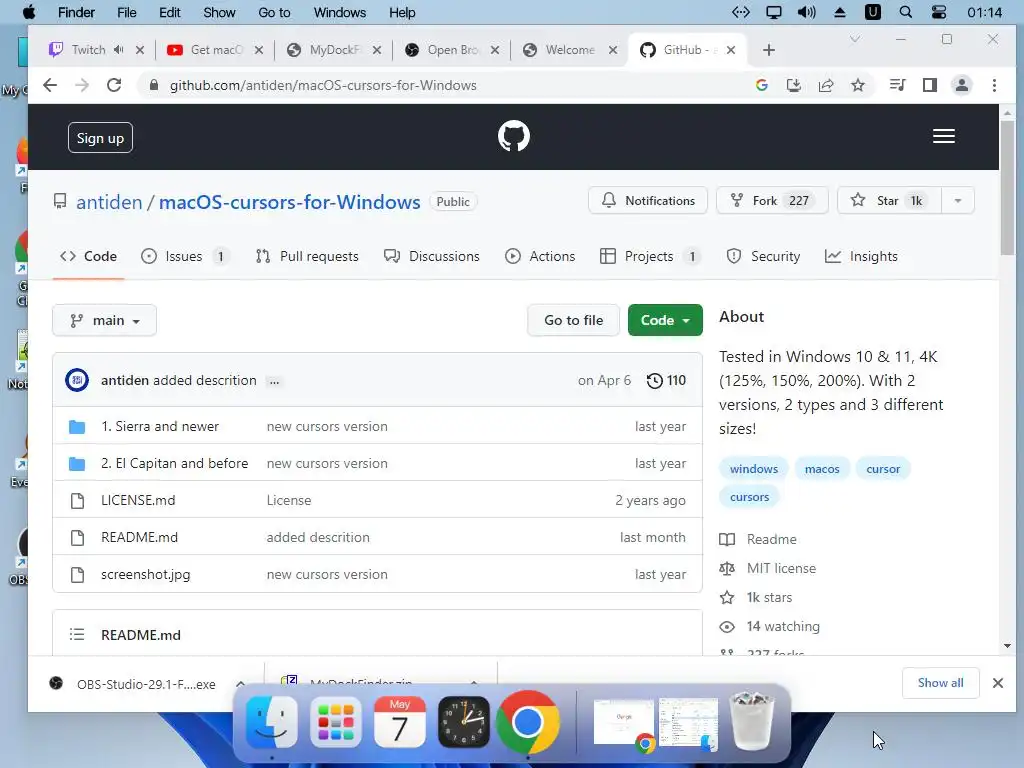Viewport: 1024px width, 768px height.
Task: Click the Notifications button
Action: 648,200
